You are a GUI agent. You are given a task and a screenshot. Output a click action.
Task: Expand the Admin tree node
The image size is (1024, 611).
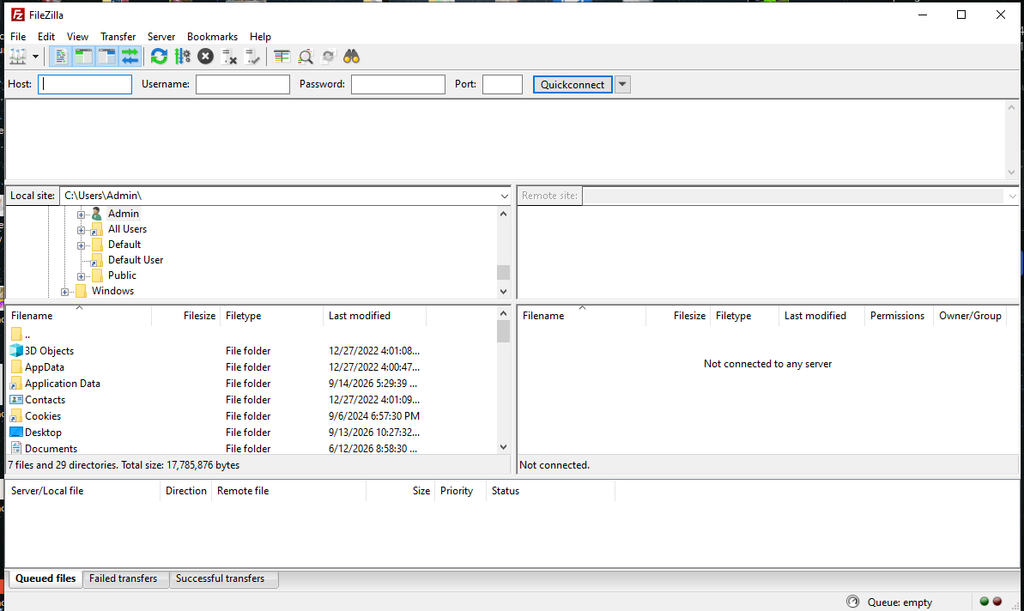[x=81, y=214]
